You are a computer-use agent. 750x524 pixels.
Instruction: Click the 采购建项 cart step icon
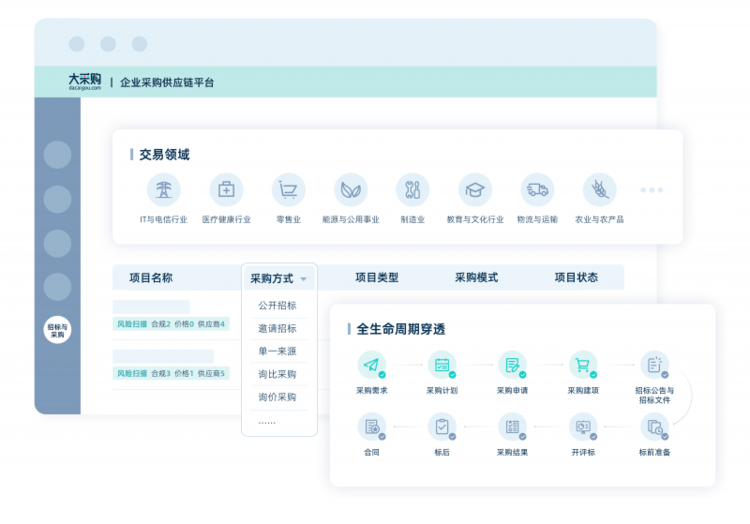pyautogui.click(x=582, y=365)
